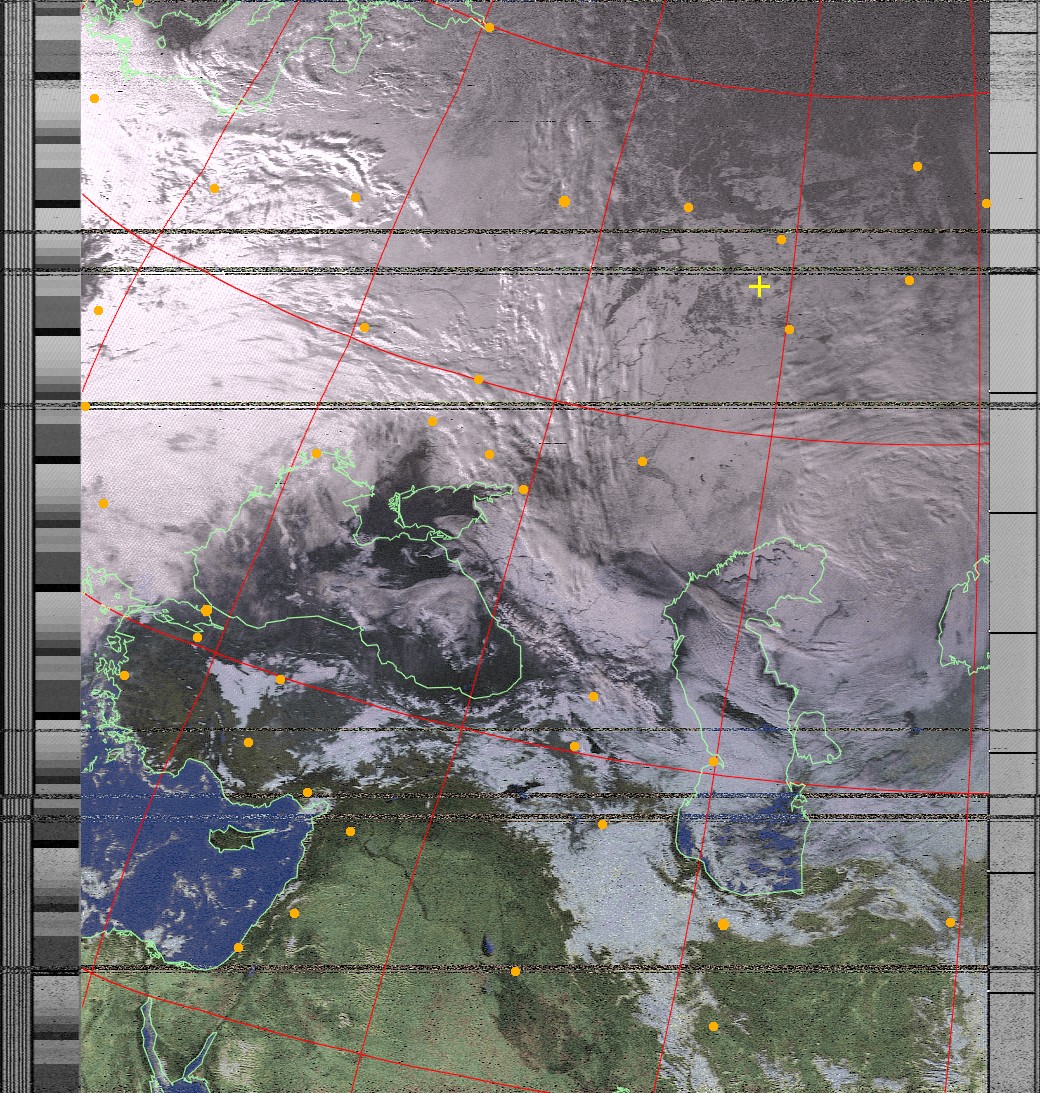Select the orange dot on the top edge red gridline
The image size is (1040, 1093).
(489, 27)
